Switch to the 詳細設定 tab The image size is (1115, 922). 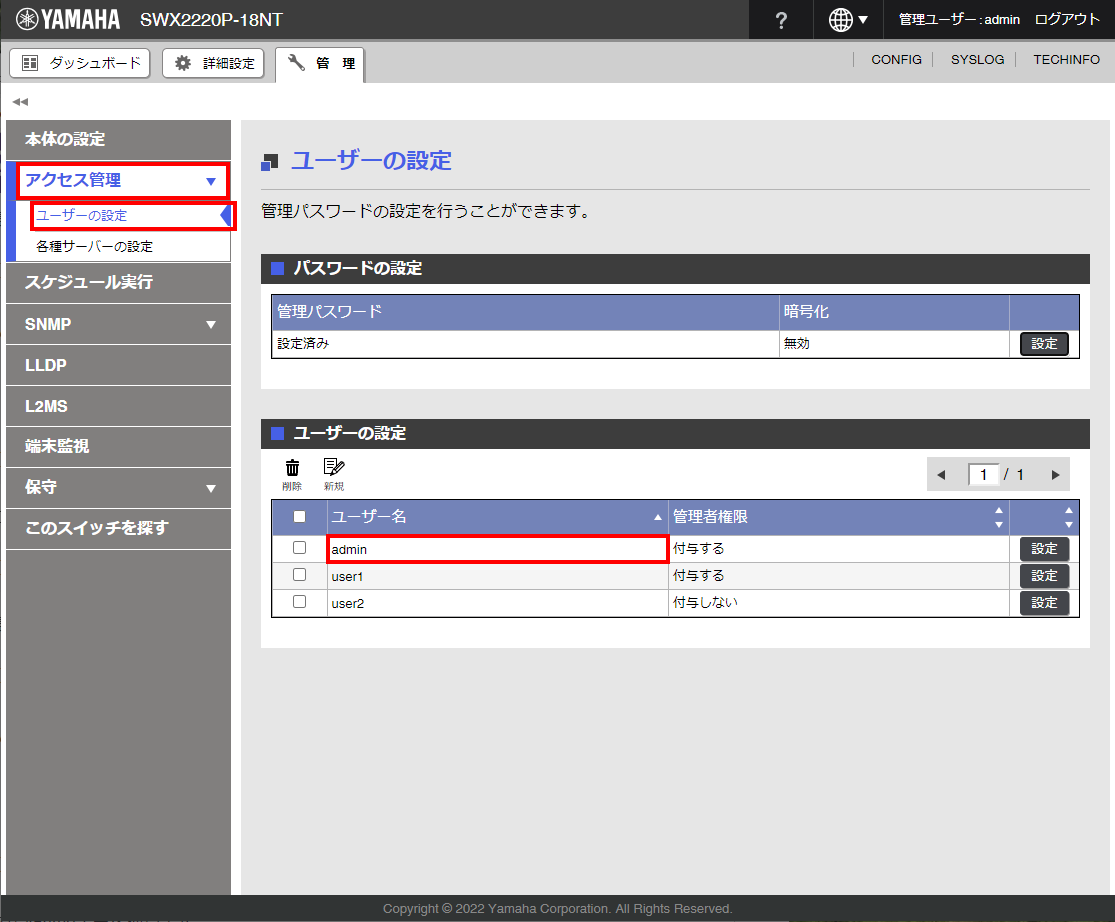[x=214, y=63]
